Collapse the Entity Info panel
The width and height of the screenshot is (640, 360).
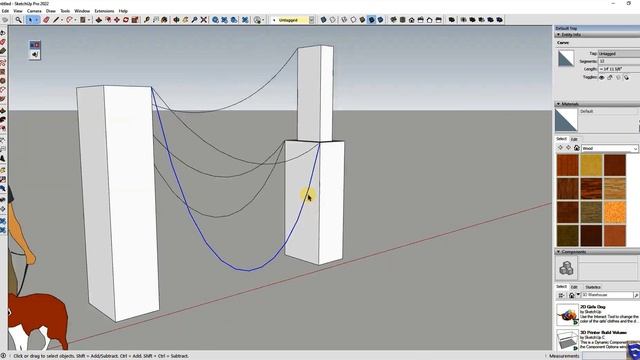[558, 35]
